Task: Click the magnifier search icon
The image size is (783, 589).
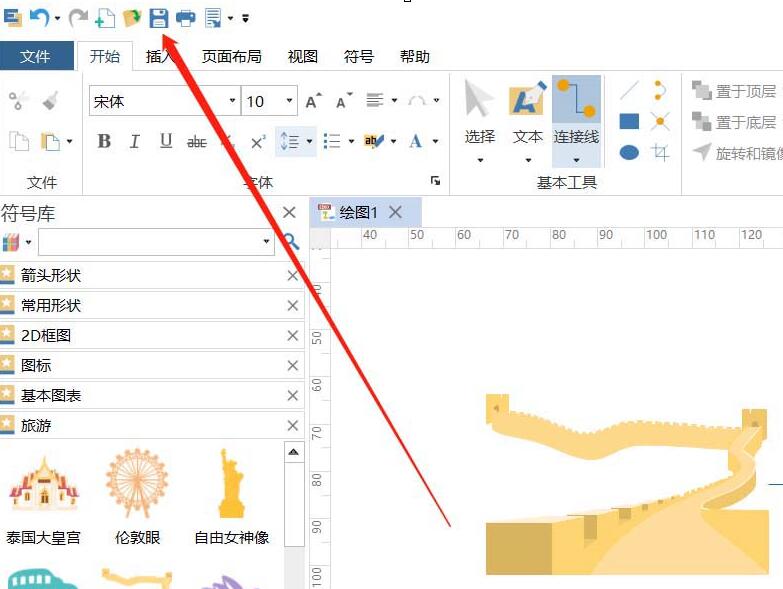Action: (x=291, y=242)
